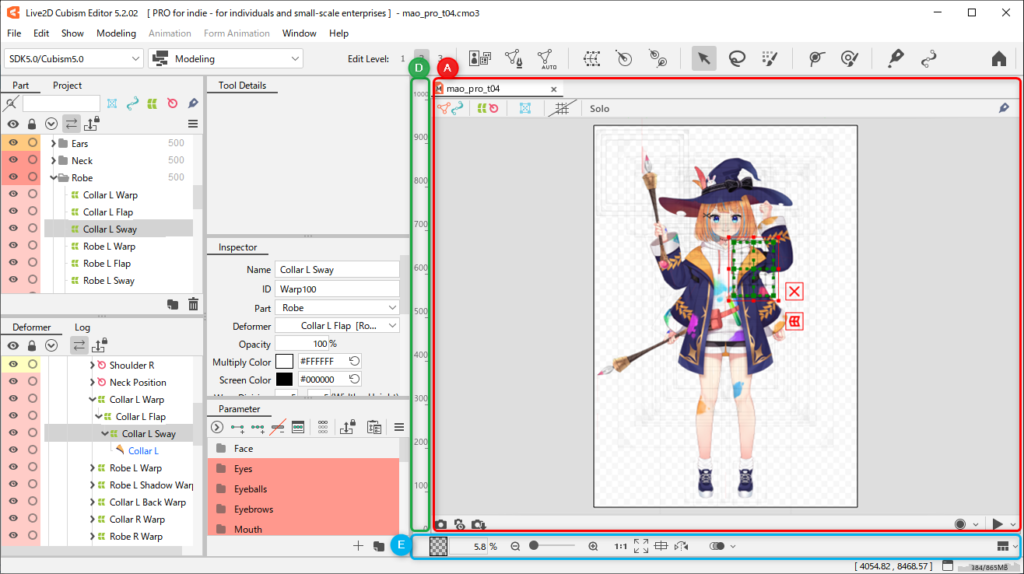
Task: Toggle visibility of Neck Position deformer
Action: point(13,381)
